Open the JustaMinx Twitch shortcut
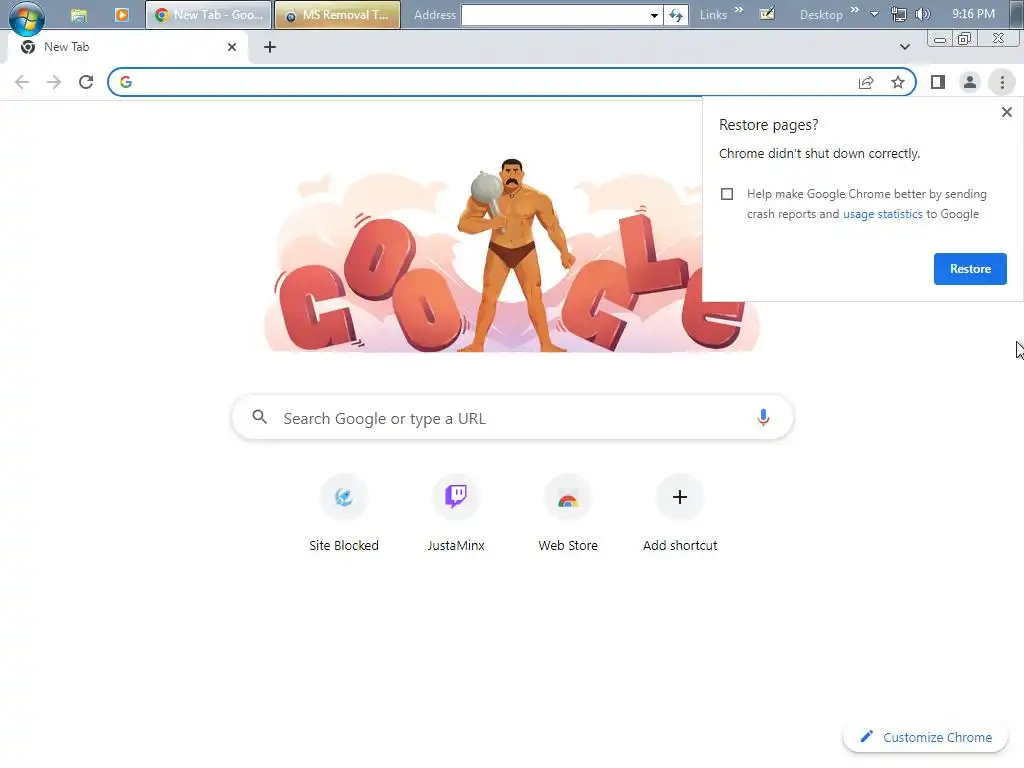This screenshot has width=1024, height=768. 456,515
